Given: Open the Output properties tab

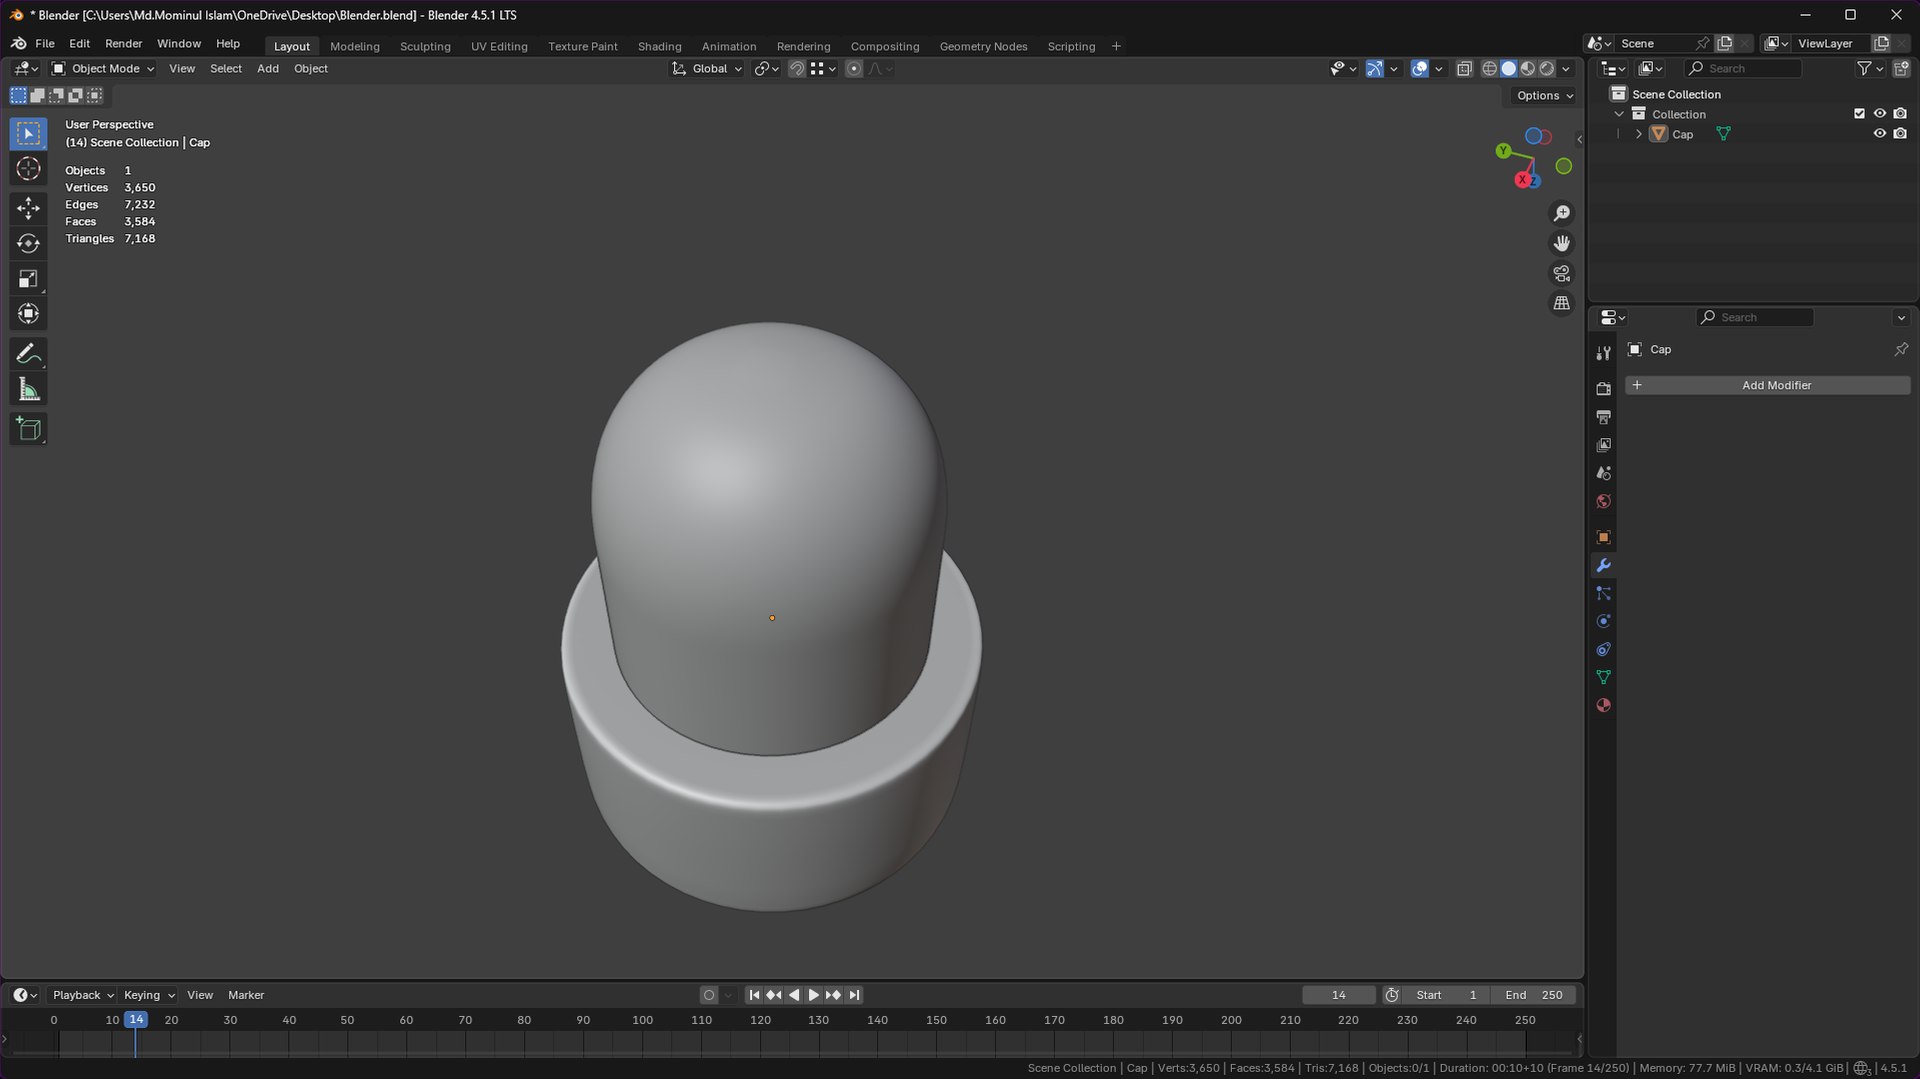Looking at the screenshot, I should (x=1603, y=416).
